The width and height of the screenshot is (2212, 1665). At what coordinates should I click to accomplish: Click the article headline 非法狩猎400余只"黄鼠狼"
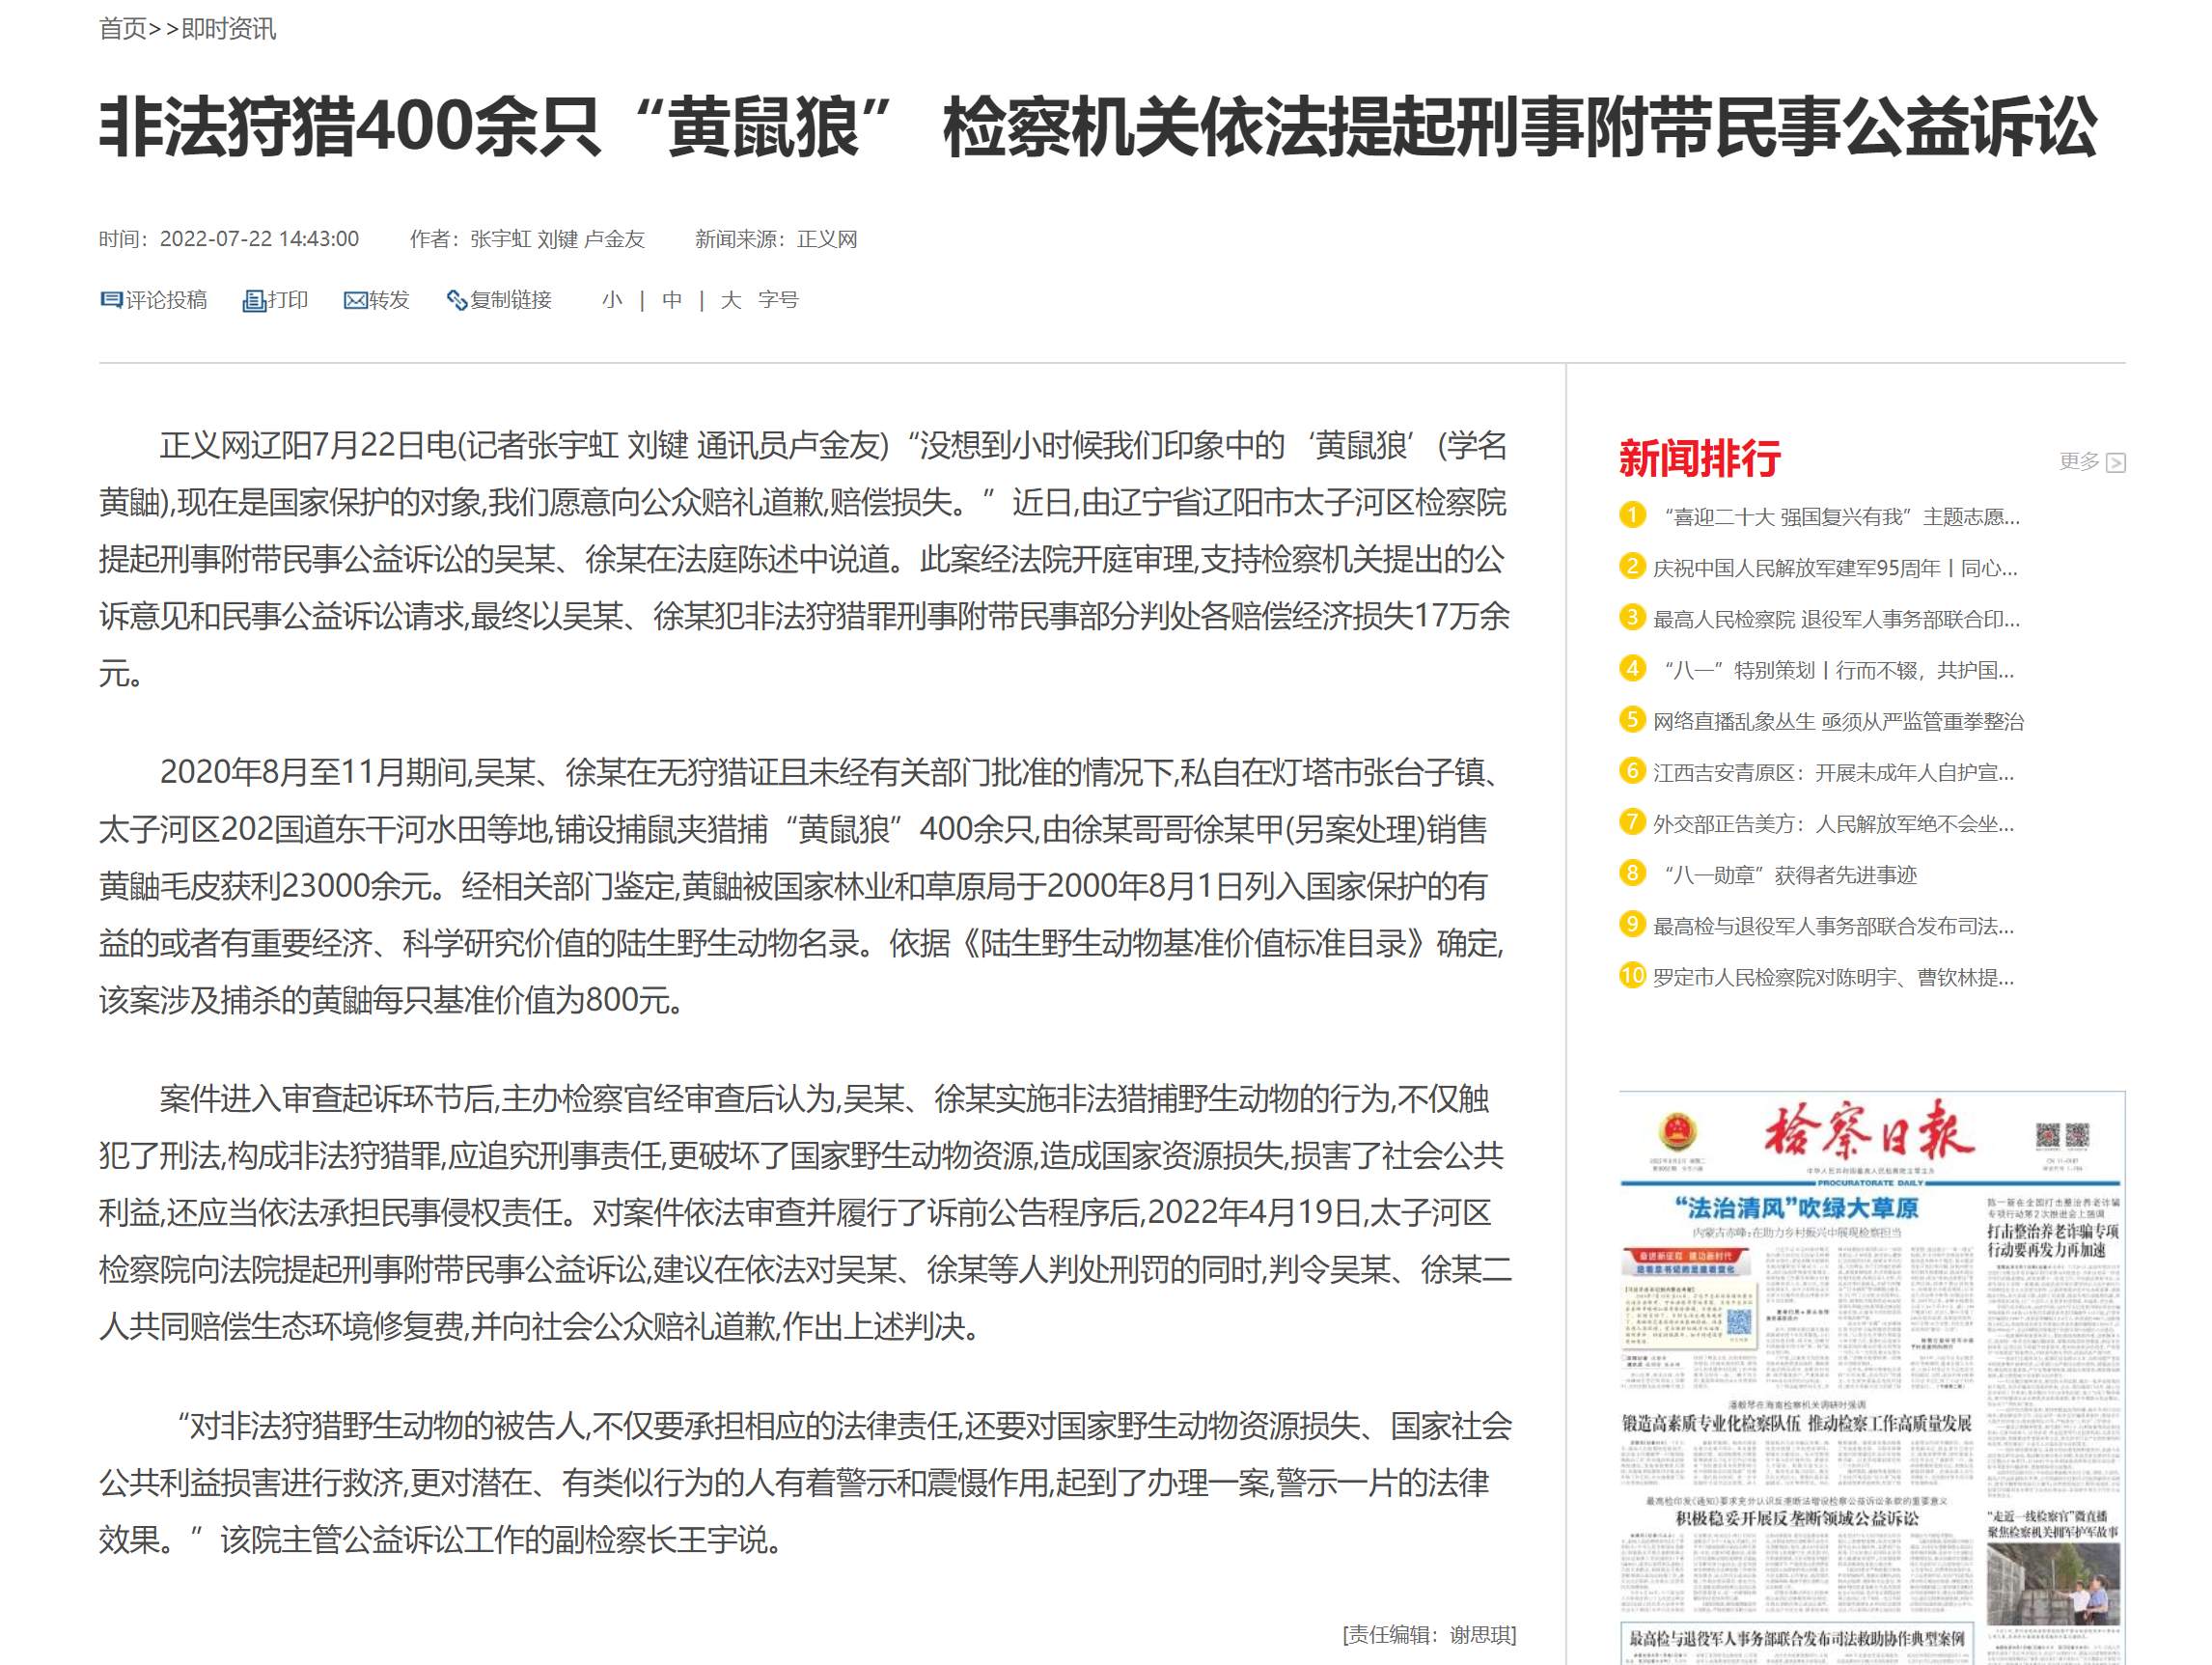pyautogui.click(x=1097, y=128)
